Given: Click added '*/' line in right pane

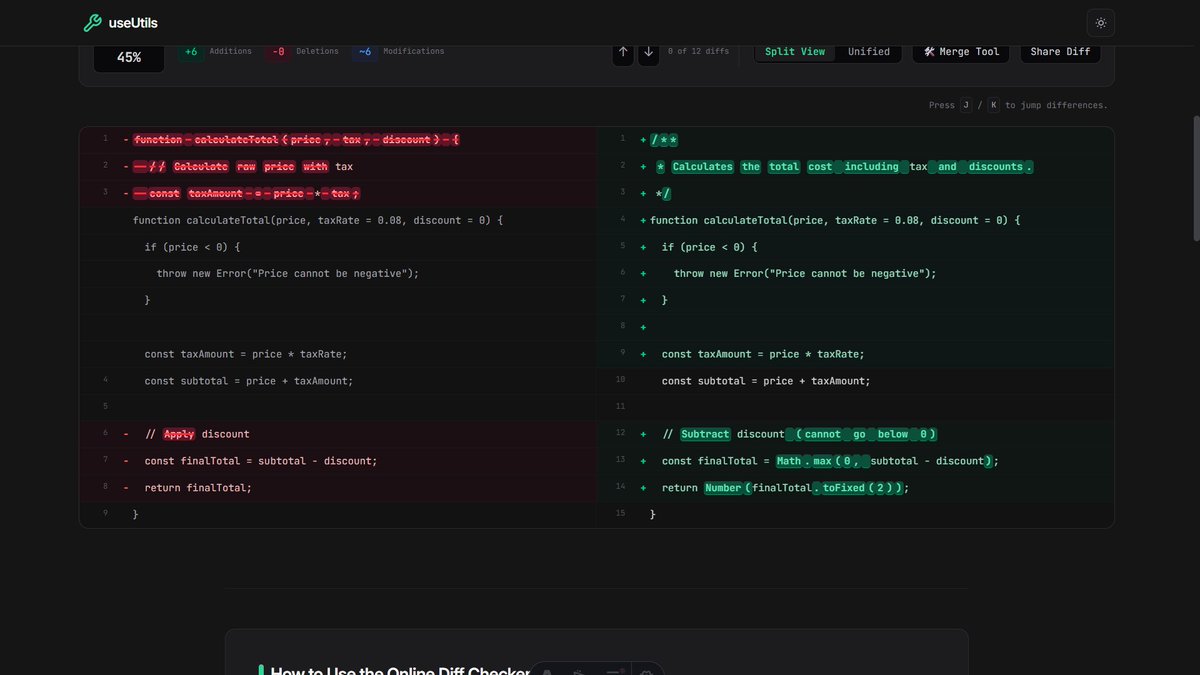Looking at the screenshot, I should (855, 193).
